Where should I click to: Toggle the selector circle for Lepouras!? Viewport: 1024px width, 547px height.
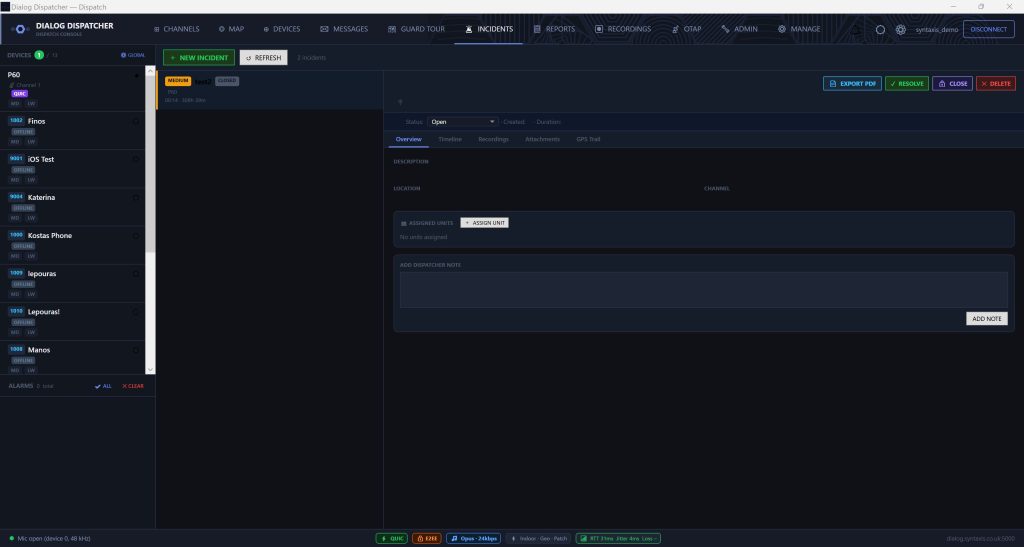pos(136,312)
